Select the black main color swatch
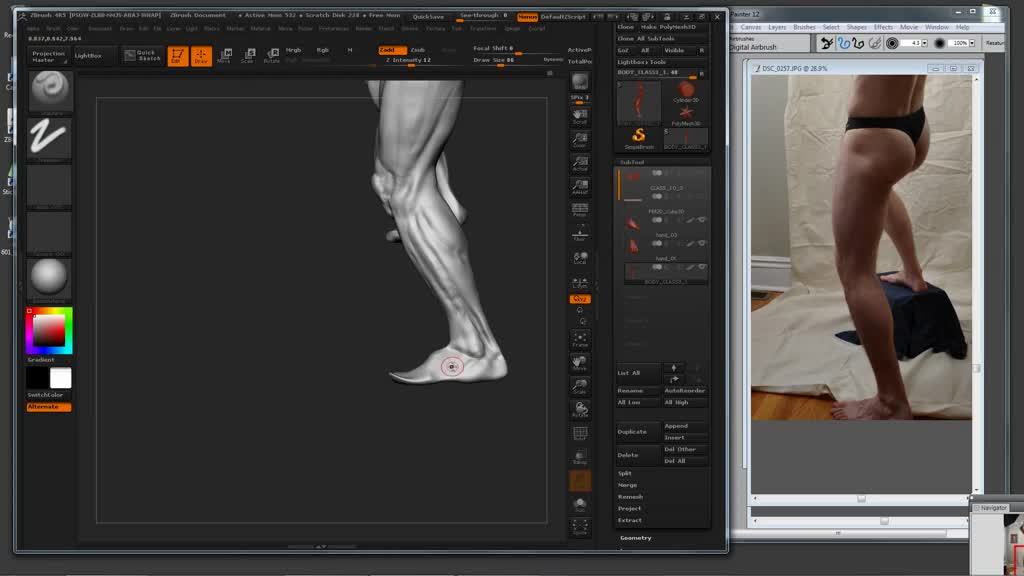This screenshot has height=576, width=1024. (x=38, y=378)
